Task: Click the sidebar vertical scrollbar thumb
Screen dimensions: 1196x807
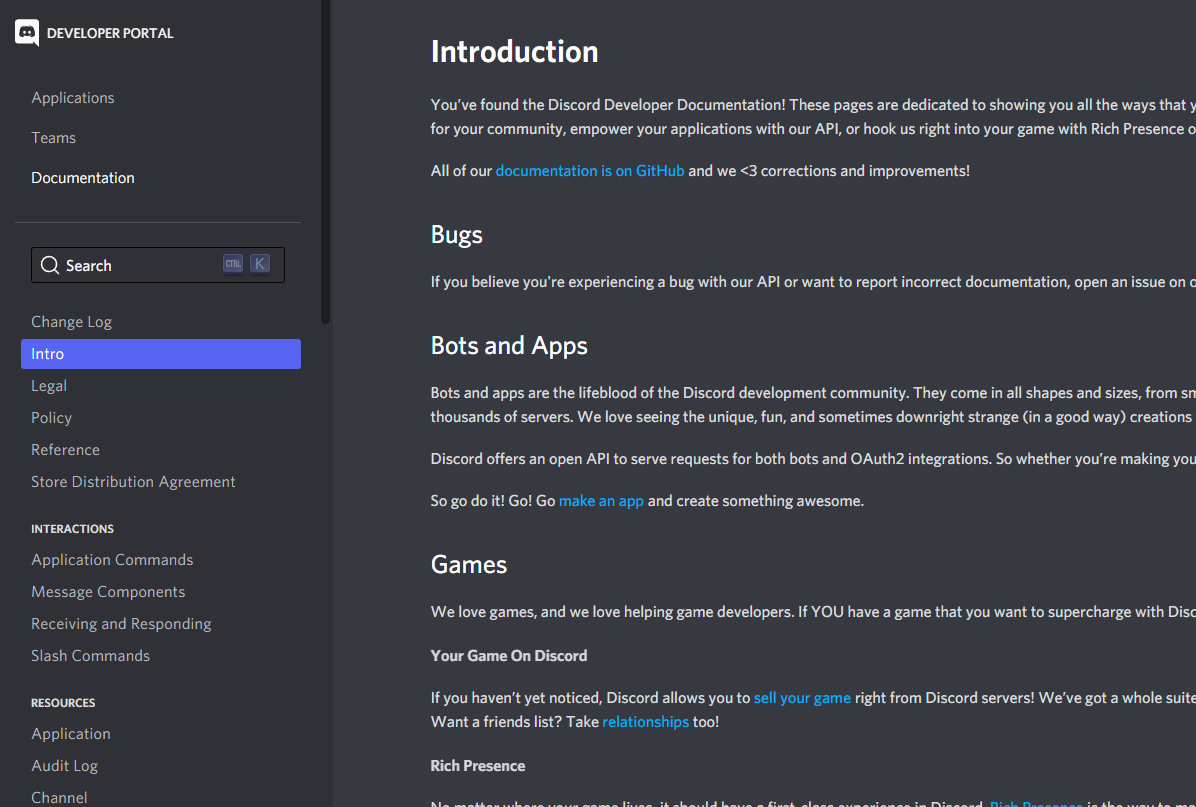Action: point(326,160)
